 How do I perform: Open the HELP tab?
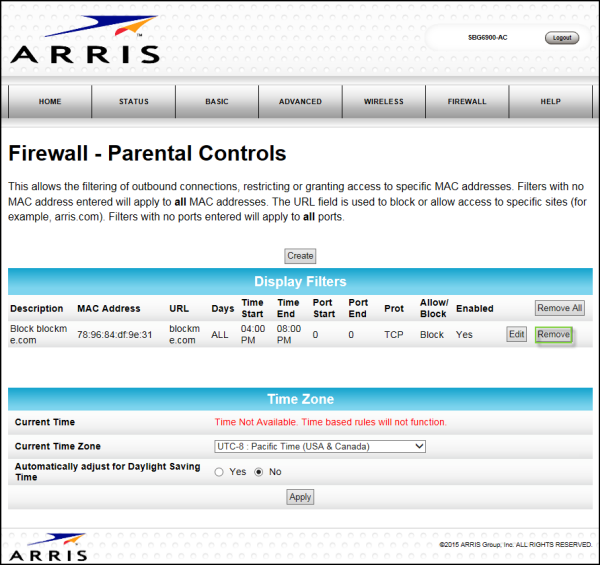point(550,102)
